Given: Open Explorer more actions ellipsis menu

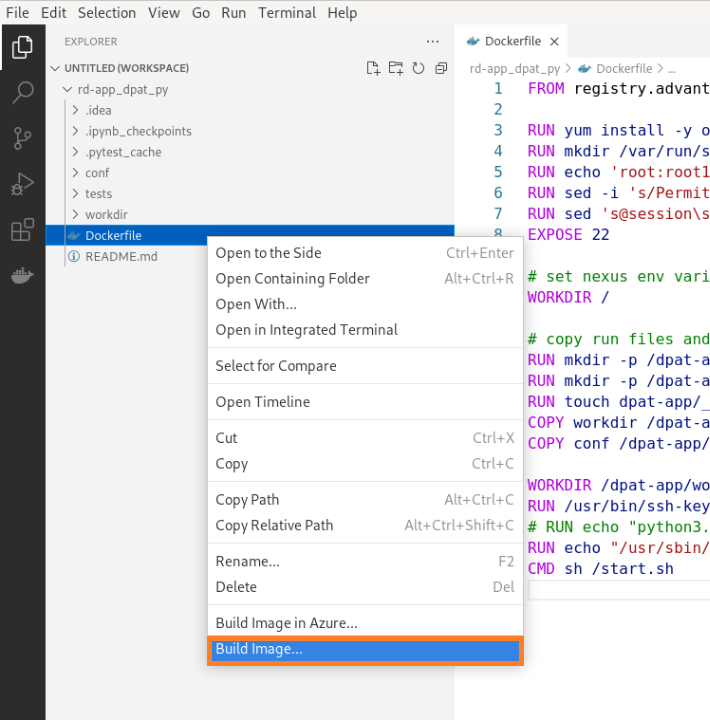Looking at the screenshot, I should 432,42.
